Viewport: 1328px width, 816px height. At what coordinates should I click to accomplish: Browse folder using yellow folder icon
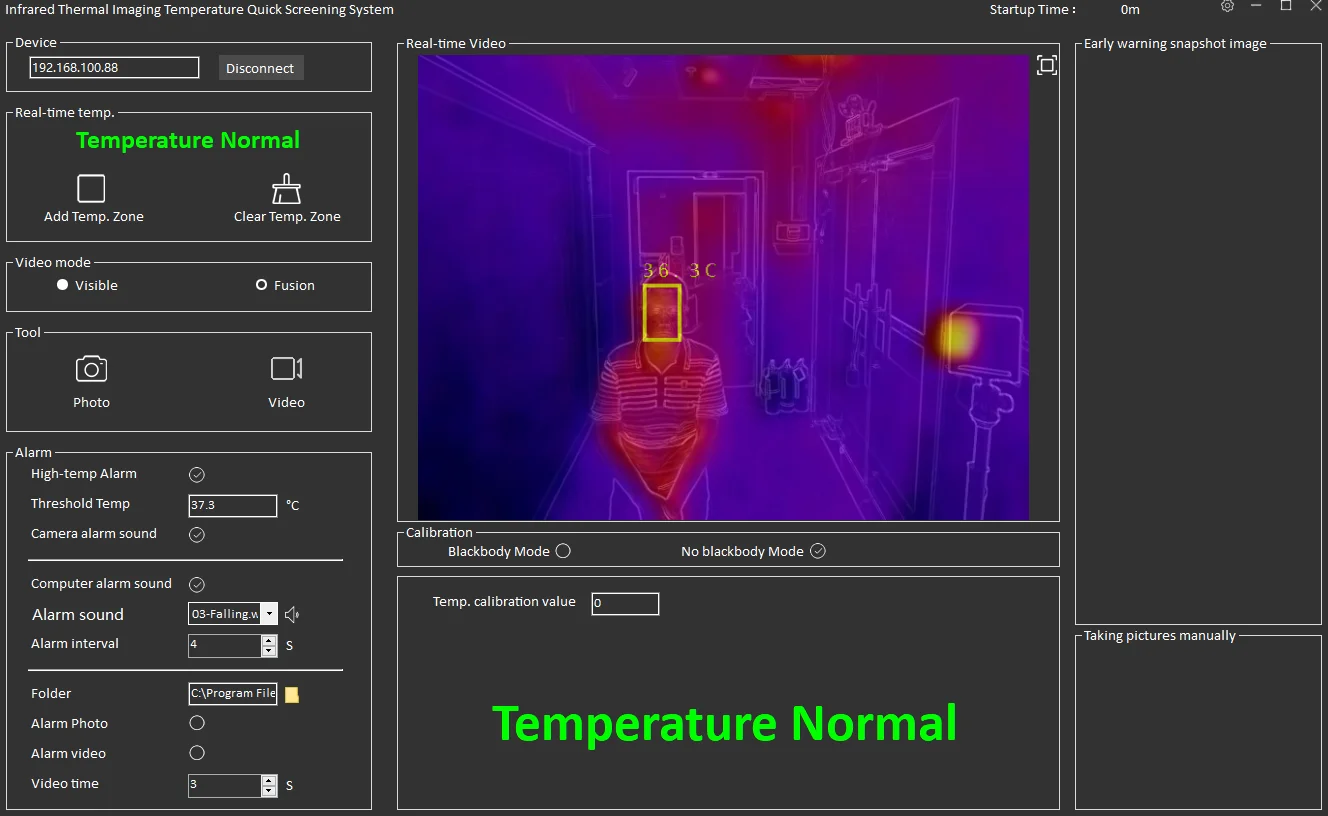tap(292, 694)
